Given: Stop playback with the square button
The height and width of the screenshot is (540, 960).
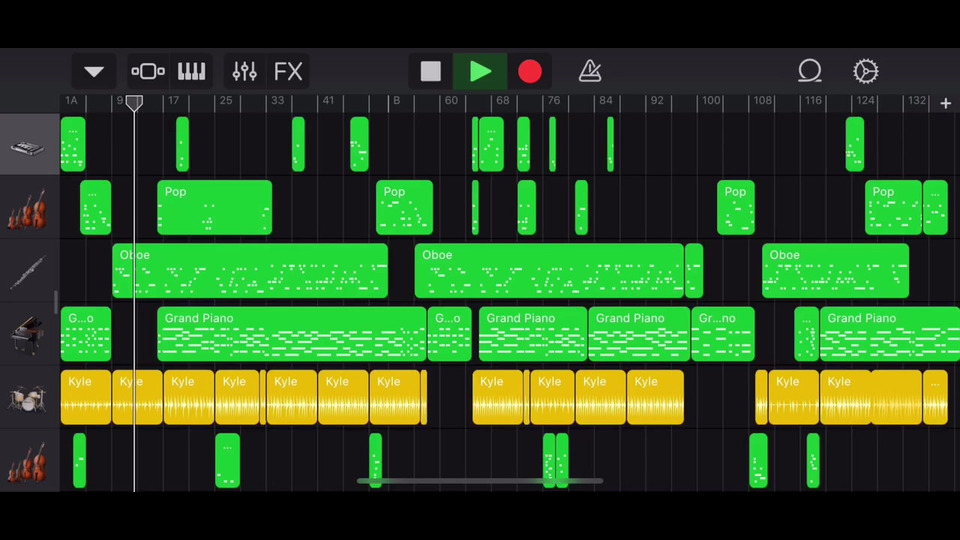Looking at the screenshot, I should pyautogui.click(x=430, y=72).
